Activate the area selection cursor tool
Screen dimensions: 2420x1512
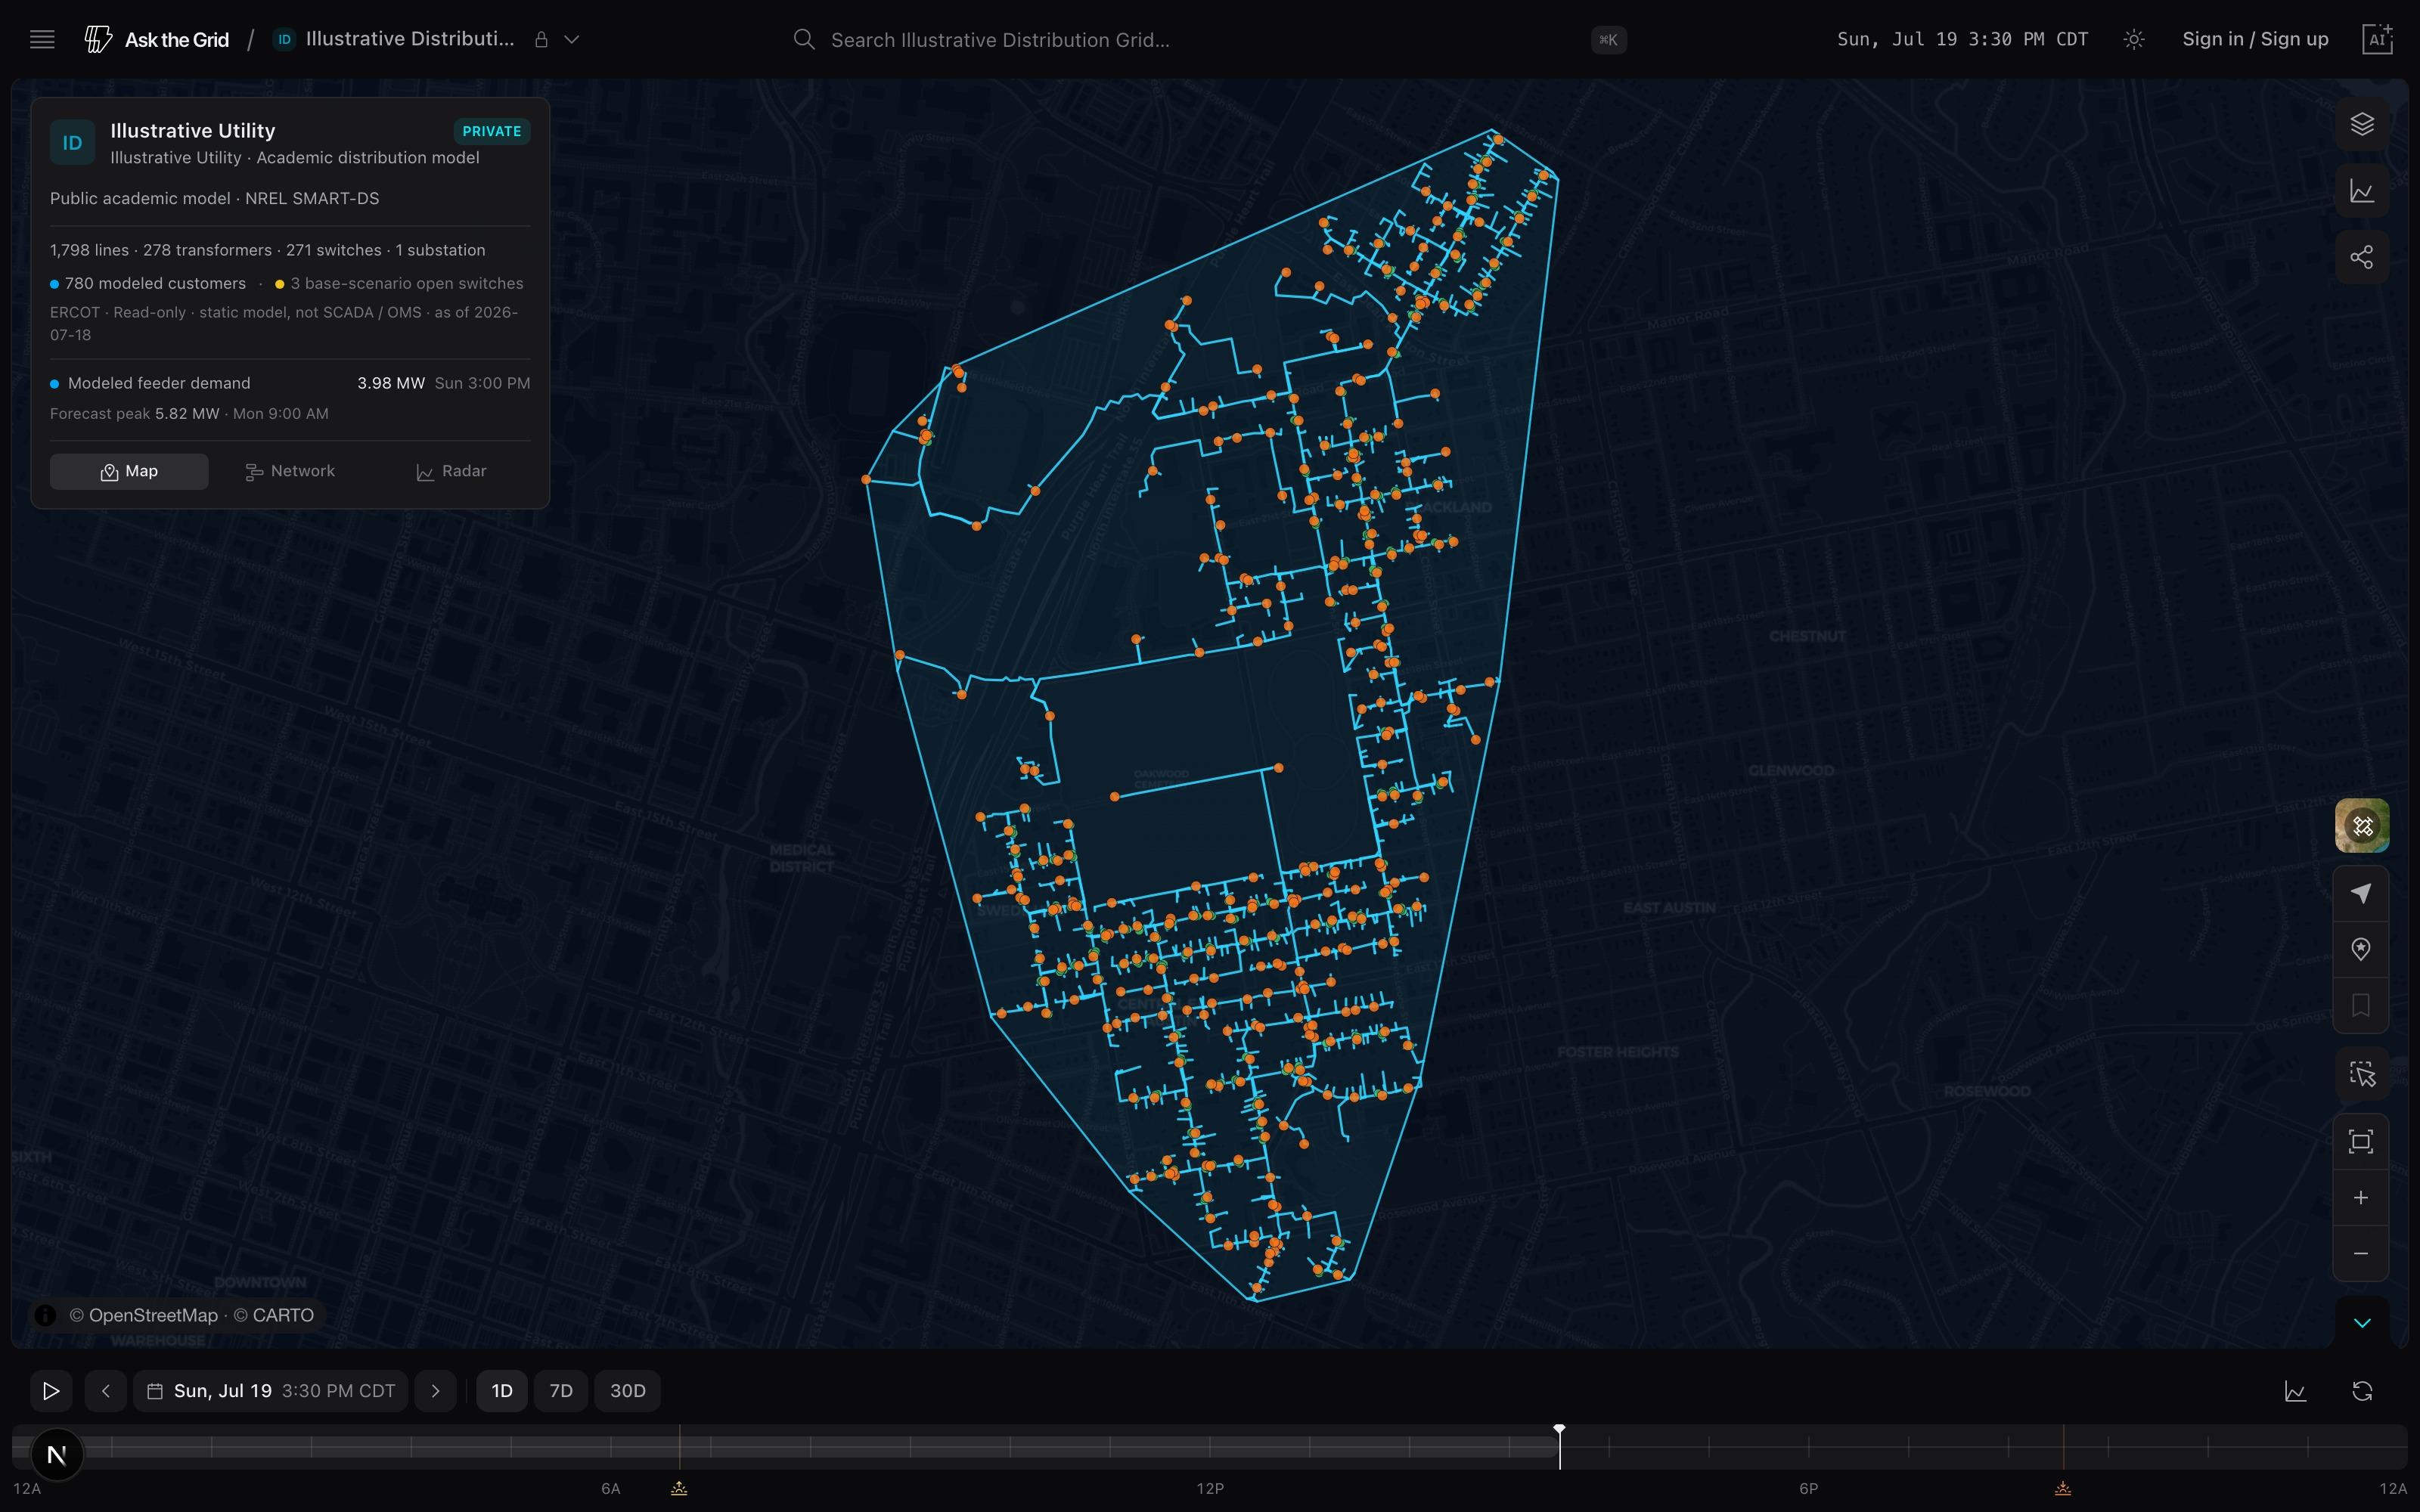coord(2361,1075)
